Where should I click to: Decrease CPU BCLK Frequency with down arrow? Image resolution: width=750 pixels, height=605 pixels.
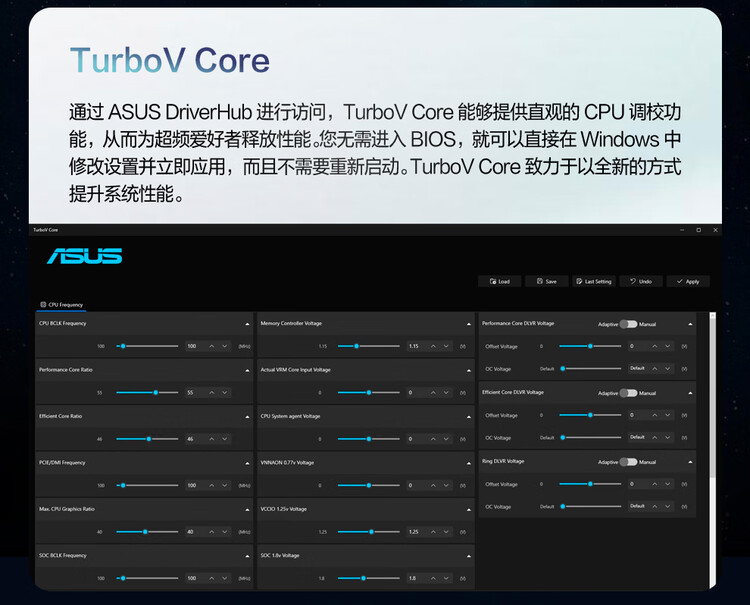224,346
